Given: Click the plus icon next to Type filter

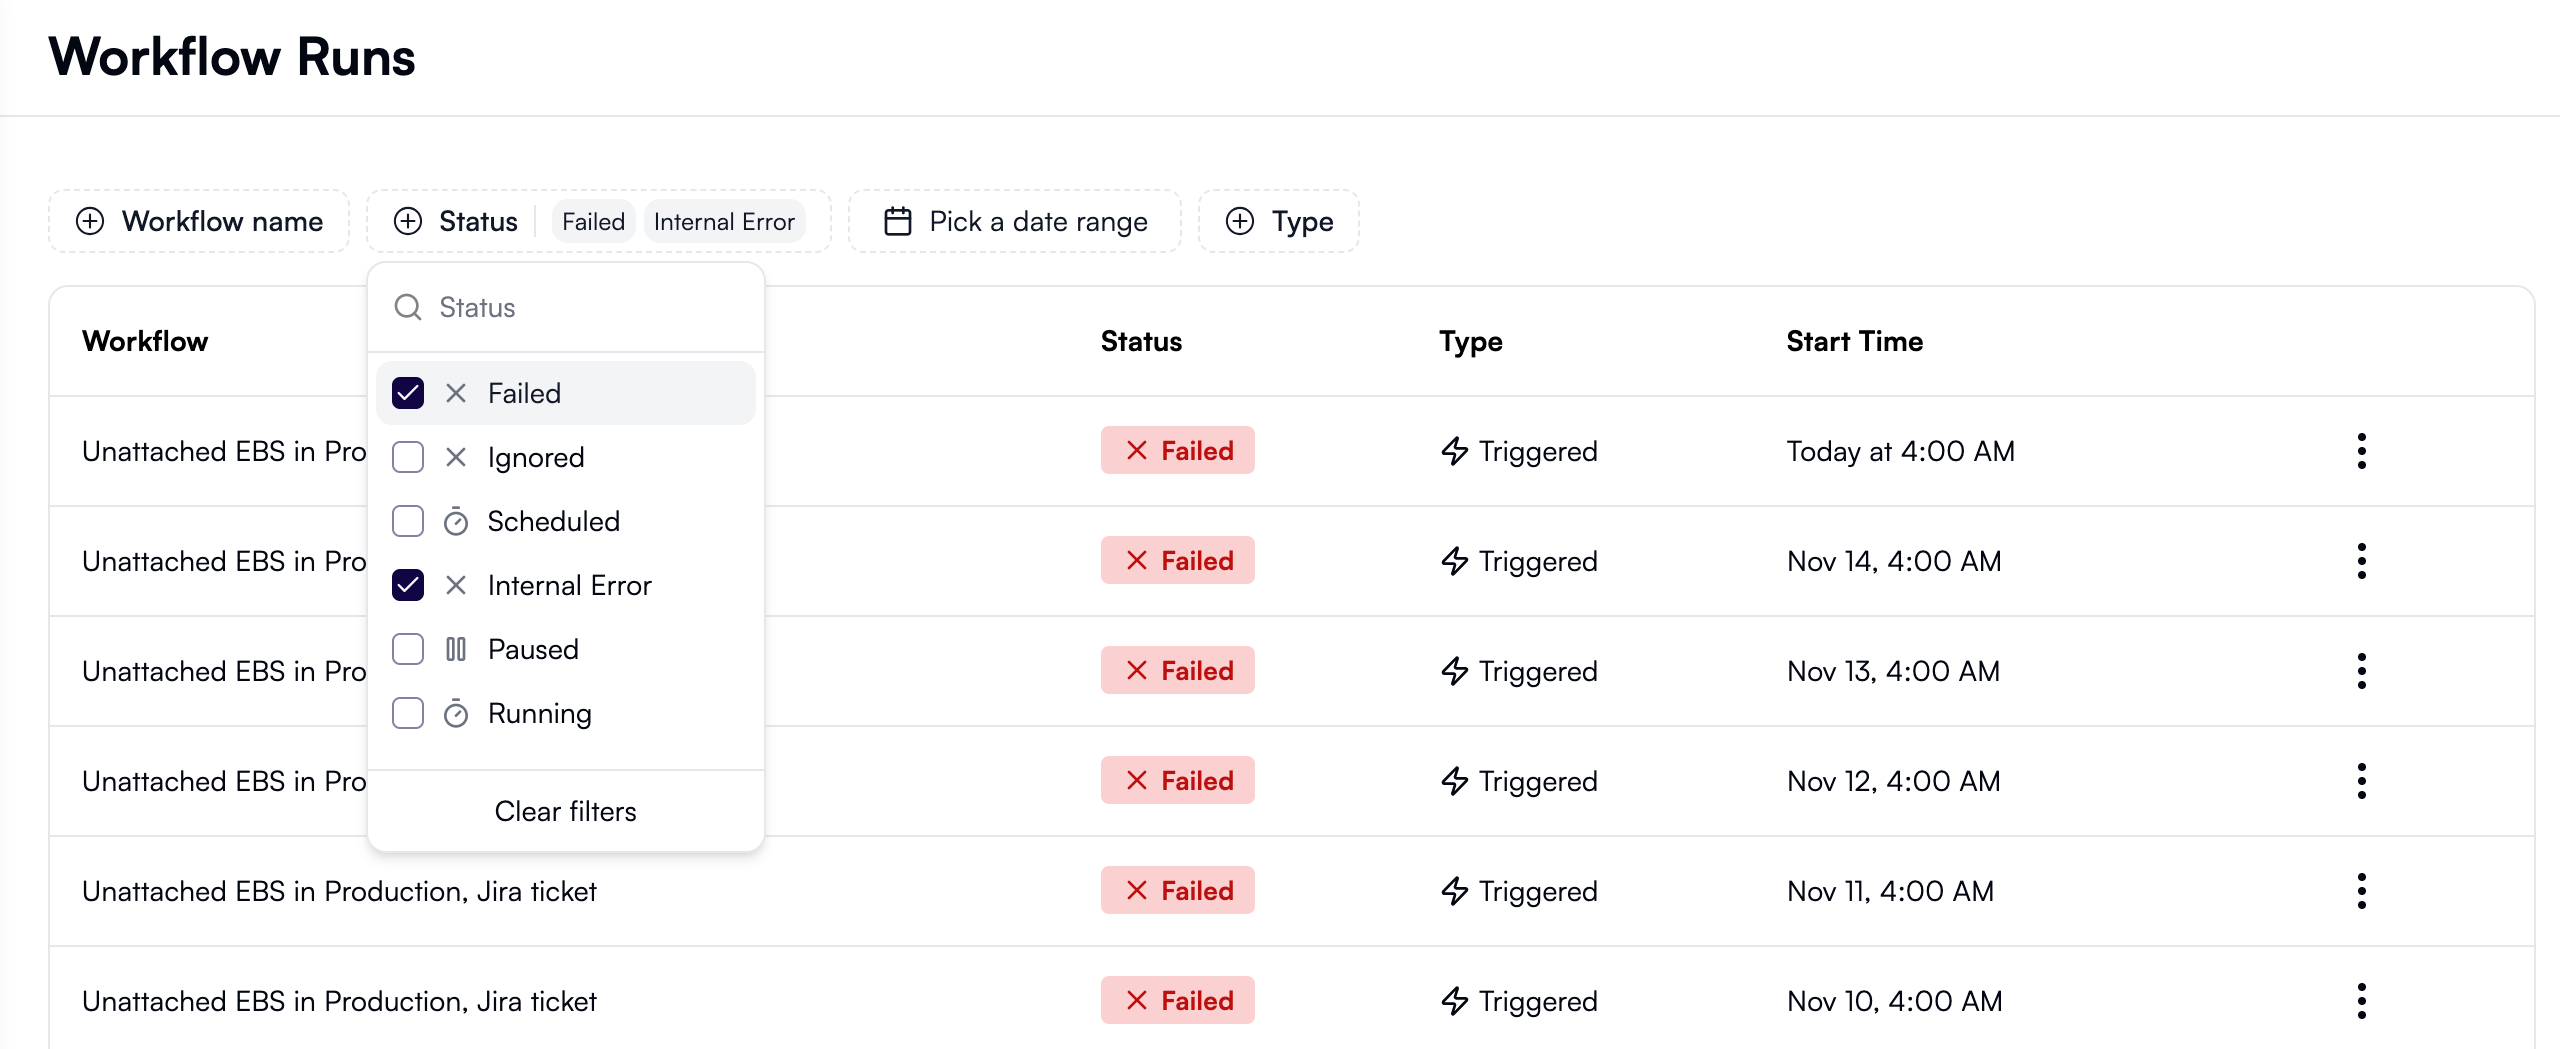Looking at the screenshot, I should point(1240,221).
